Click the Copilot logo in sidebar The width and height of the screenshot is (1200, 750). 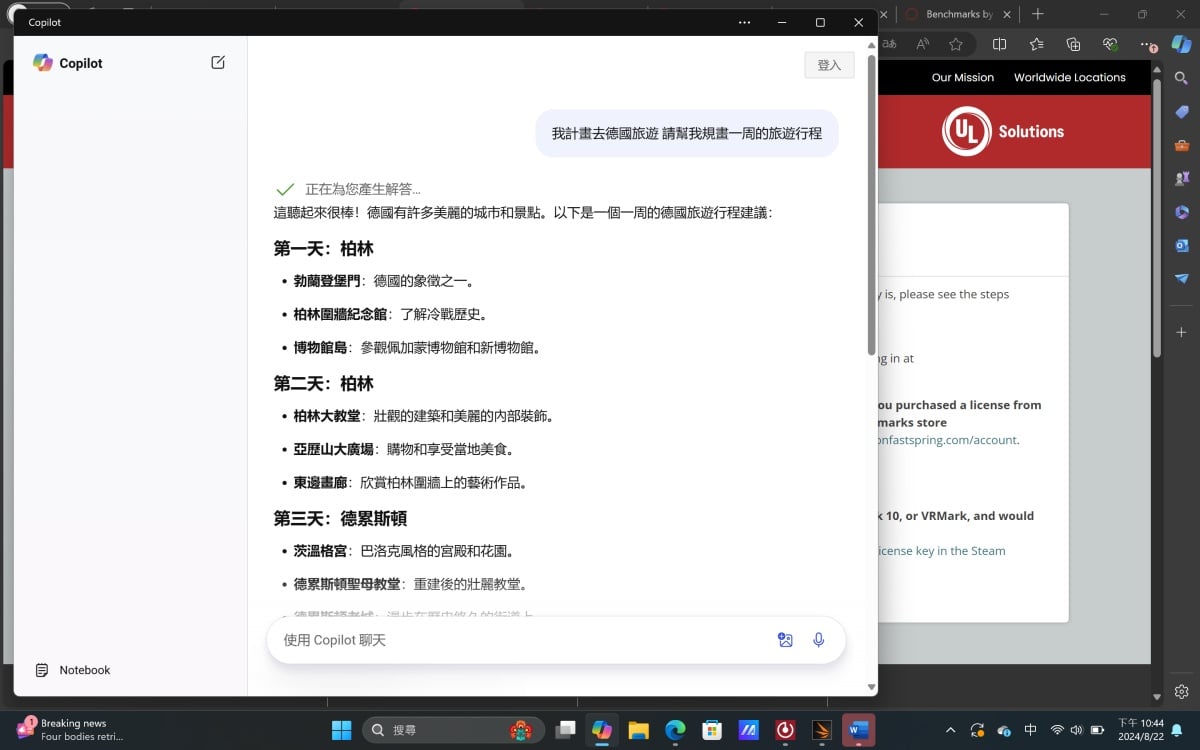point(43,63)
